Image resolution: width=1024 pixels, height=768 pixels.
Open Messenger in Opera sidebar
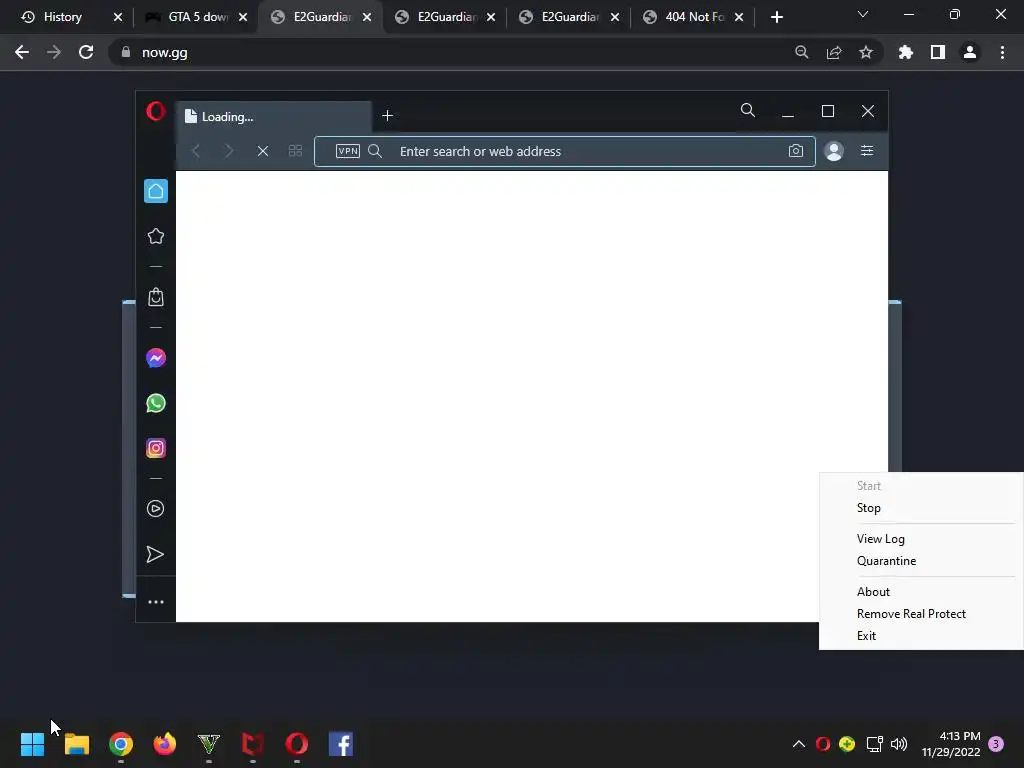click(155, 358)
